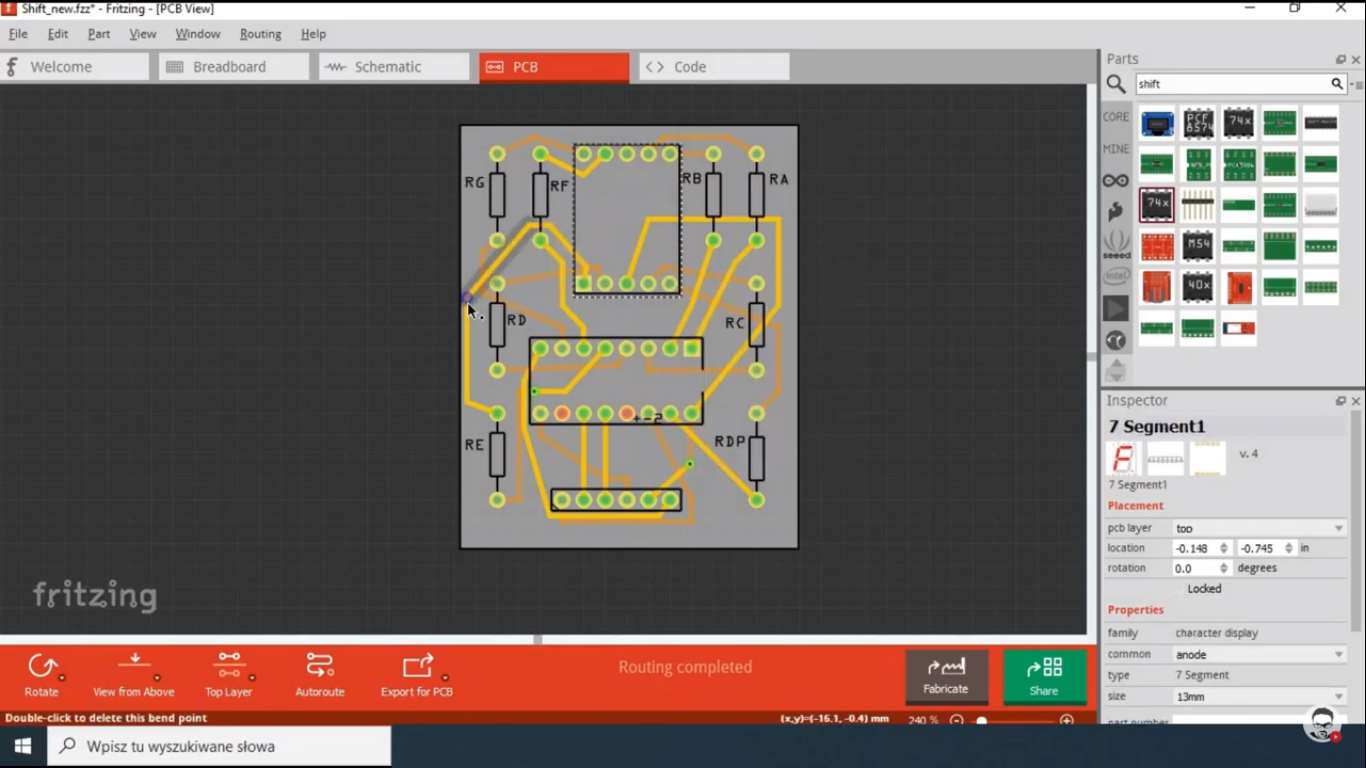Viewport: 1366px width, 768px height.
Task: Run the Autoroute tool
Action: click(320, 675)
